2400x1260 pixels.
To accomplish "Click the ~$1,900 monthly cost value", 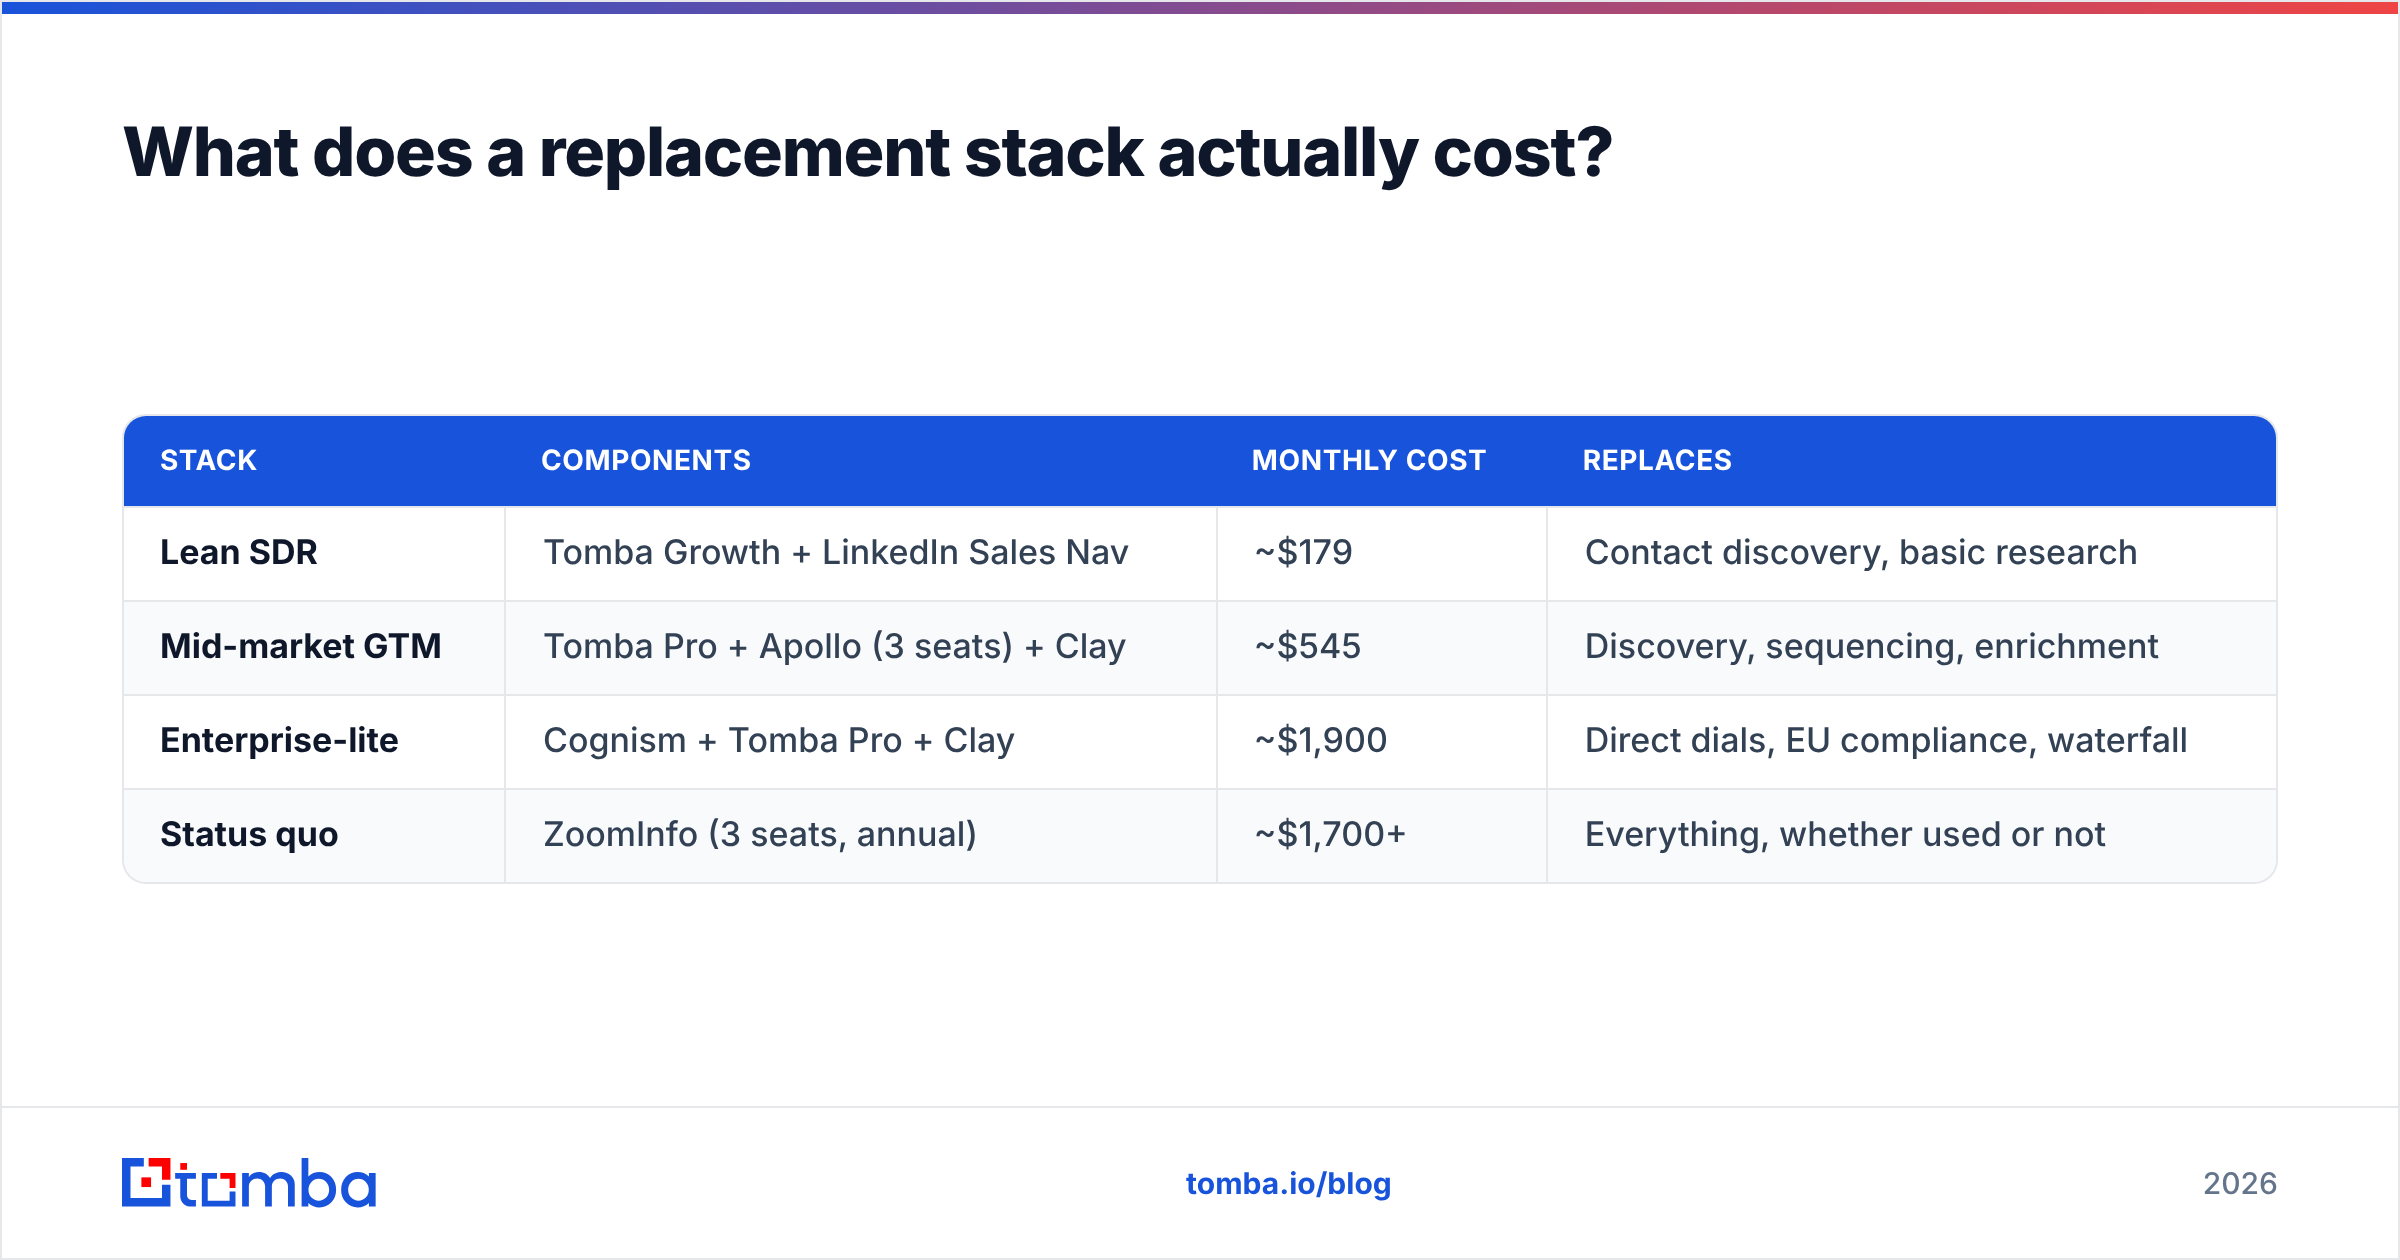I will (x=1321, y=740).
